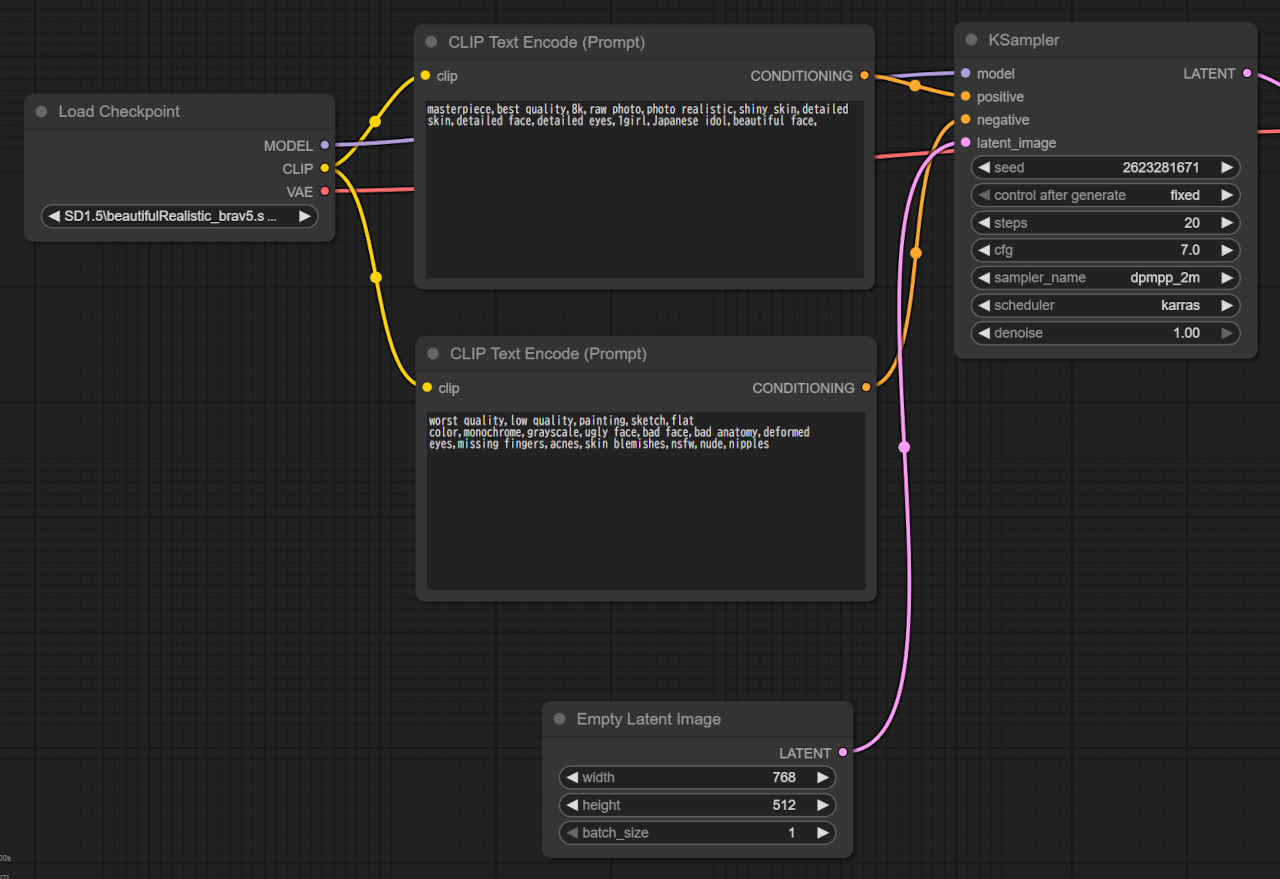This screenshot has height=879, width=1280.
Task: Open the scheduler dropdown set to karras
Action: click(x=1105, y=305)
